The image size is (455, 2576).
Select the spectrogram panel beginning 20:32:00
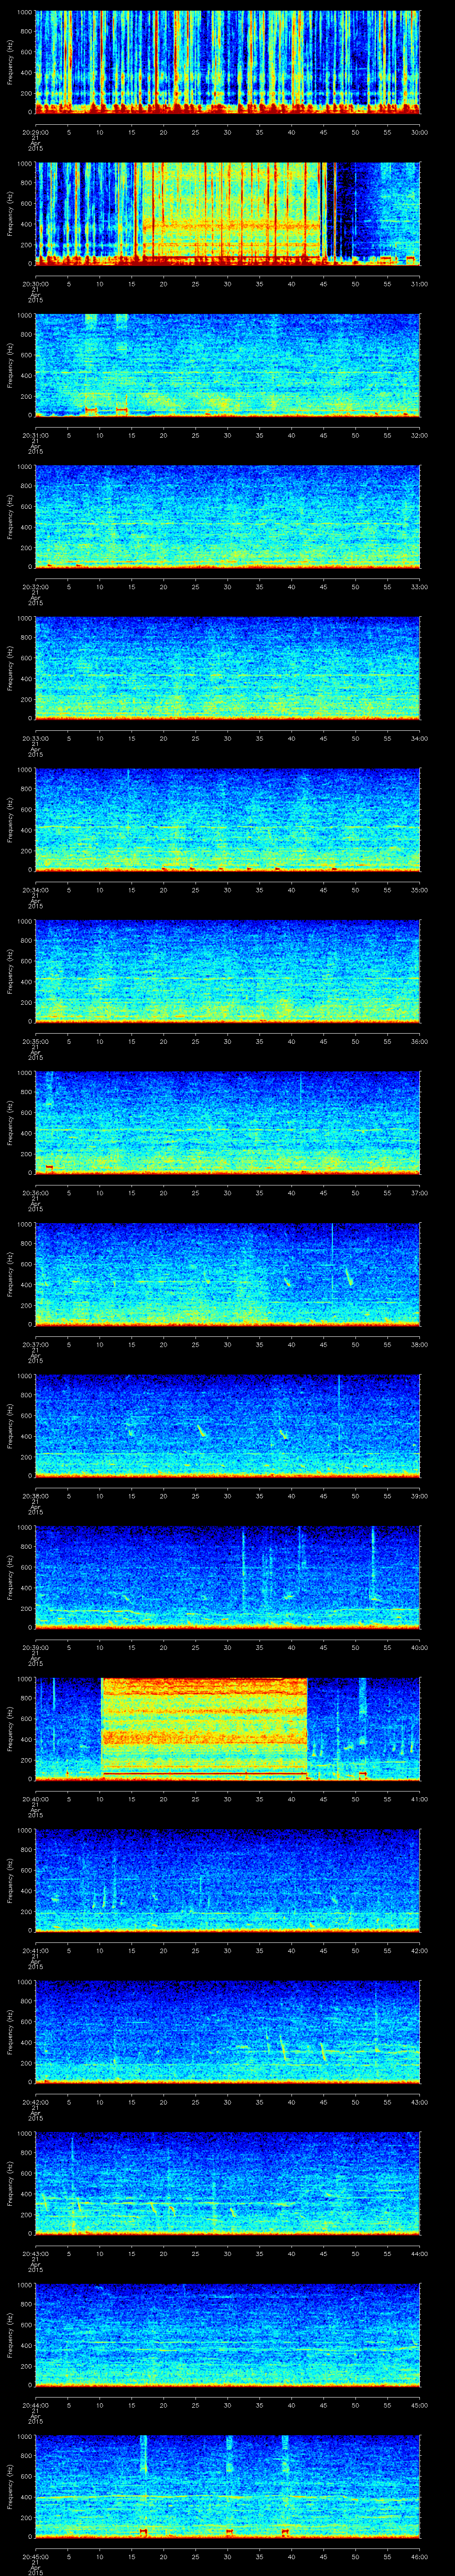point(227,516)
